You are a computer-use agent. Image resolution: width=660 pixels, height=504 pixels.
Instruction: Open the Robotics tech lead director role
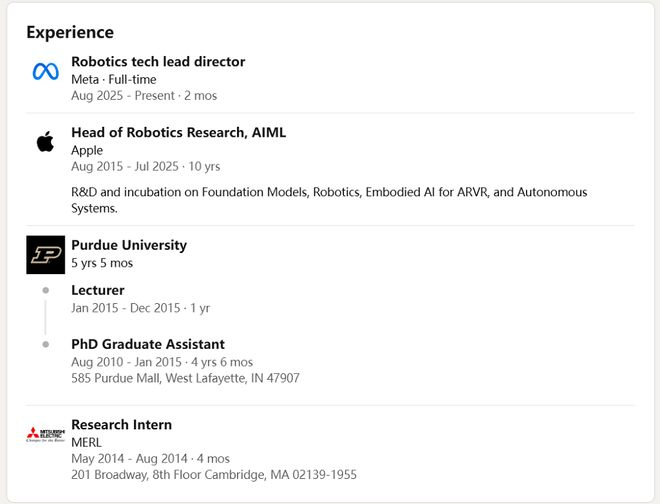[158, 62]
